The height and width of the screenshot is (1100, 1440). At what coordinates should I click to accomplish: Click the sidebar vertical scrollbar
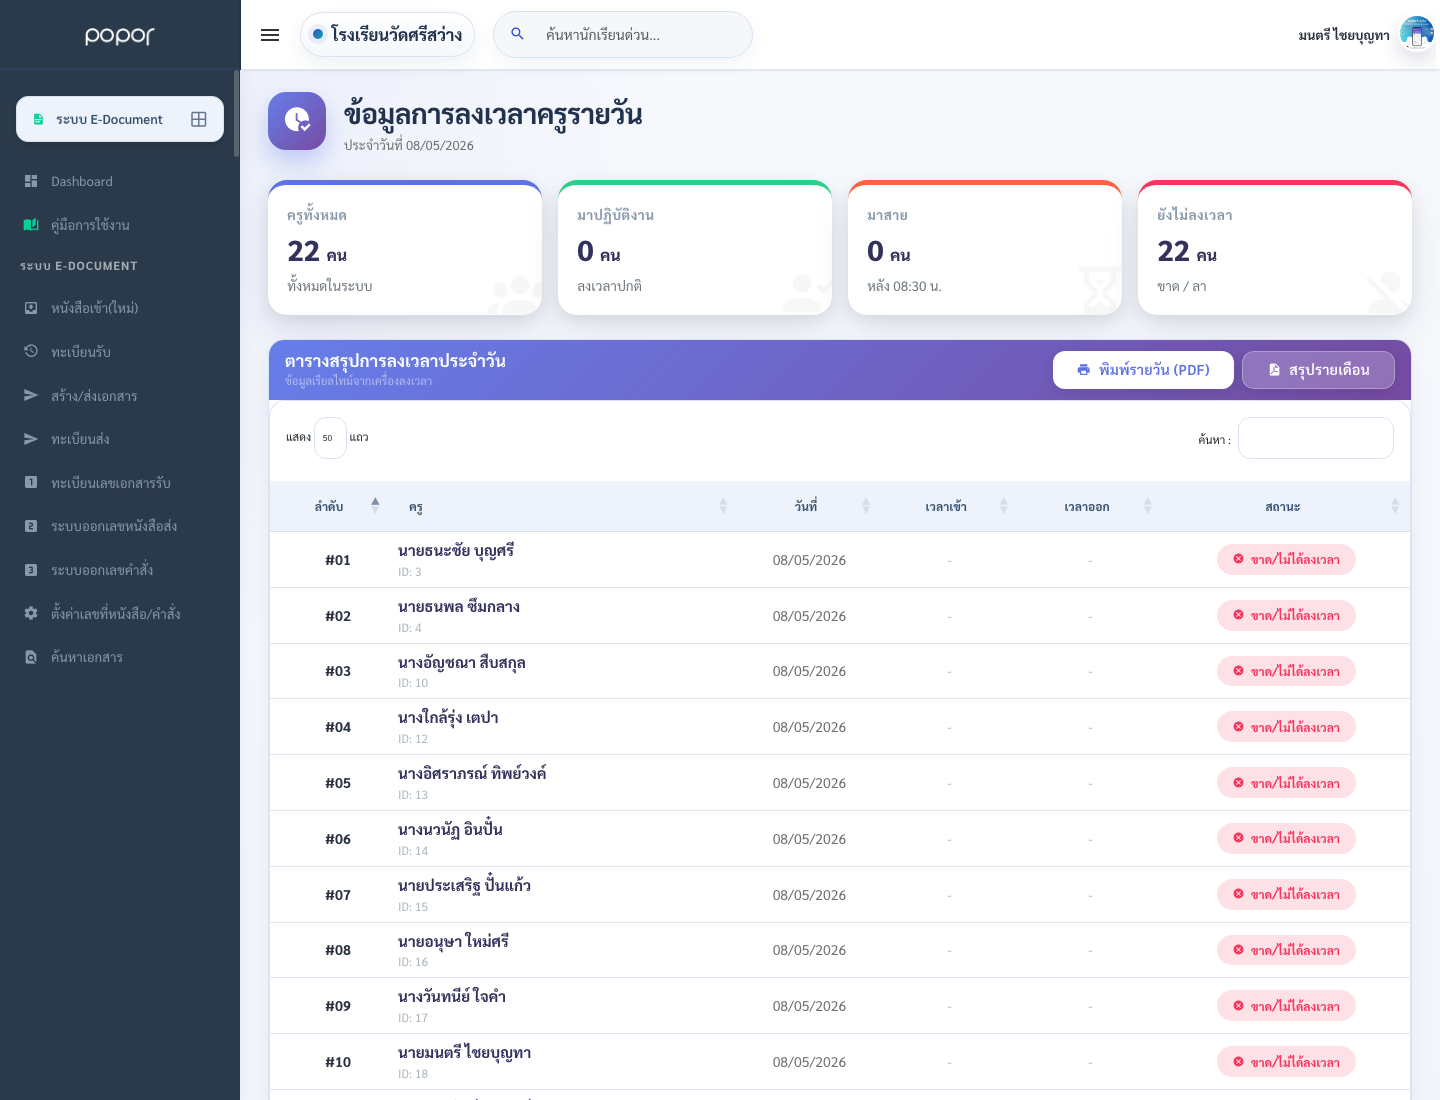click(237, 113)
